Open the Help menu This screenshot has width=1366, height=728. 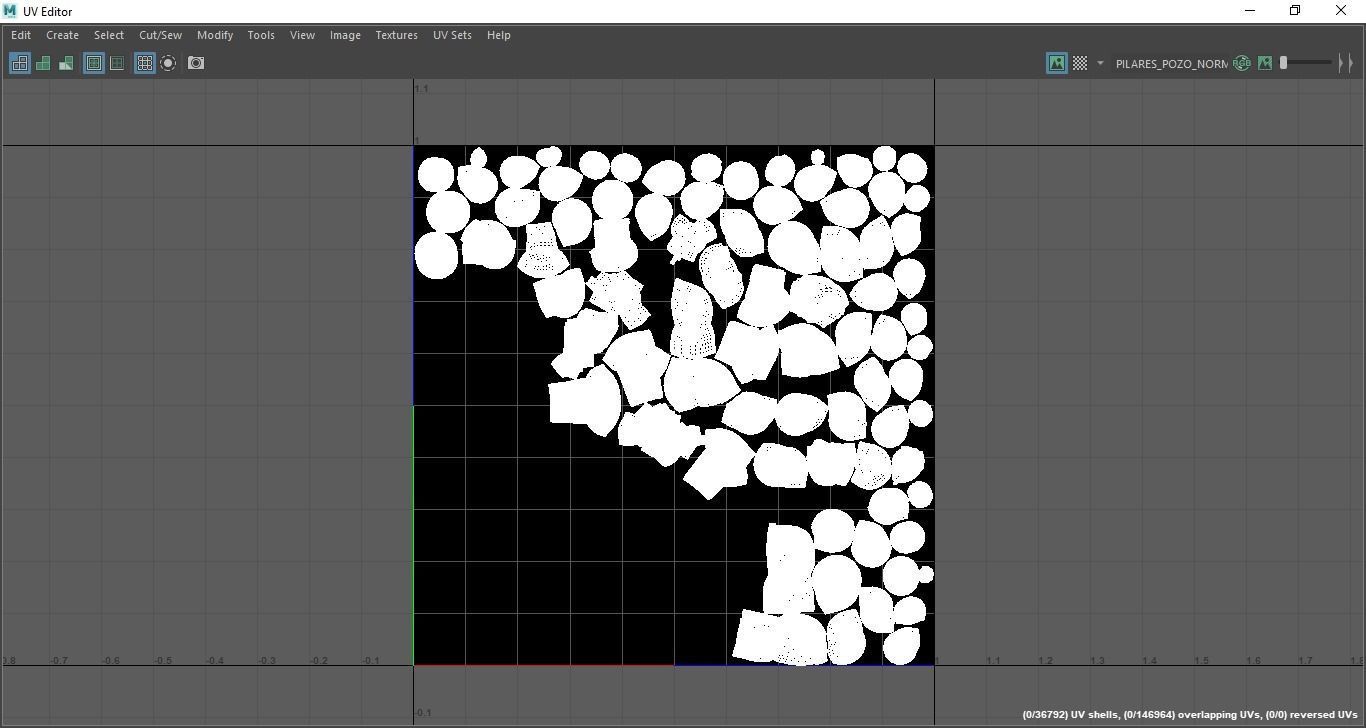(498, 35)
